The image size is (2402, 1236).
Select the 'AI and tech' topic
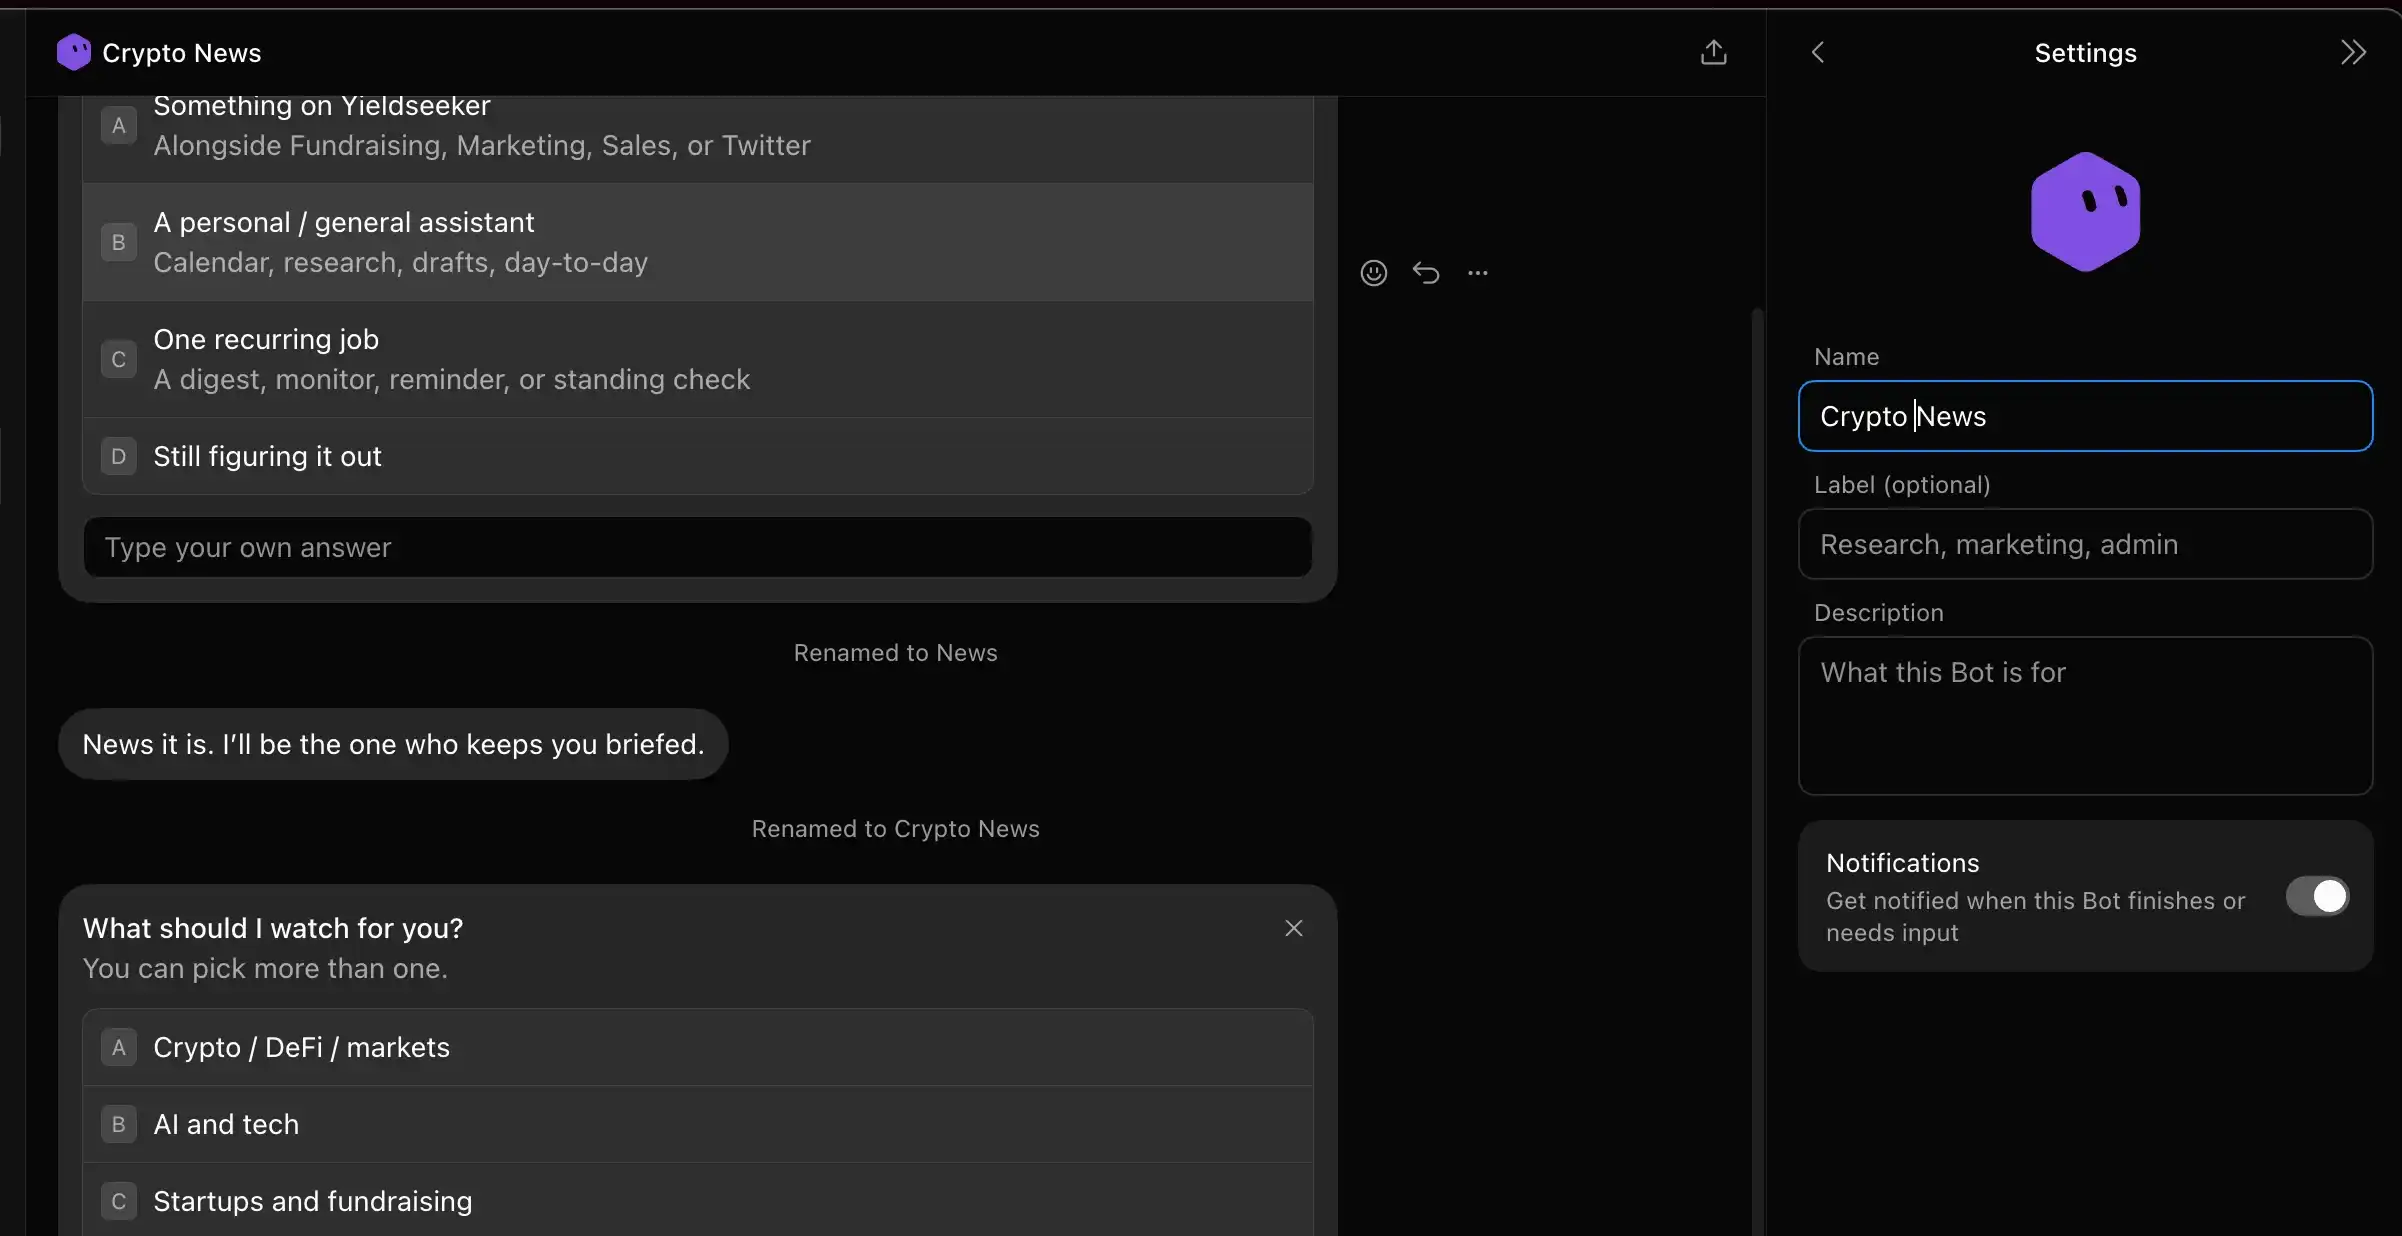697,1124
